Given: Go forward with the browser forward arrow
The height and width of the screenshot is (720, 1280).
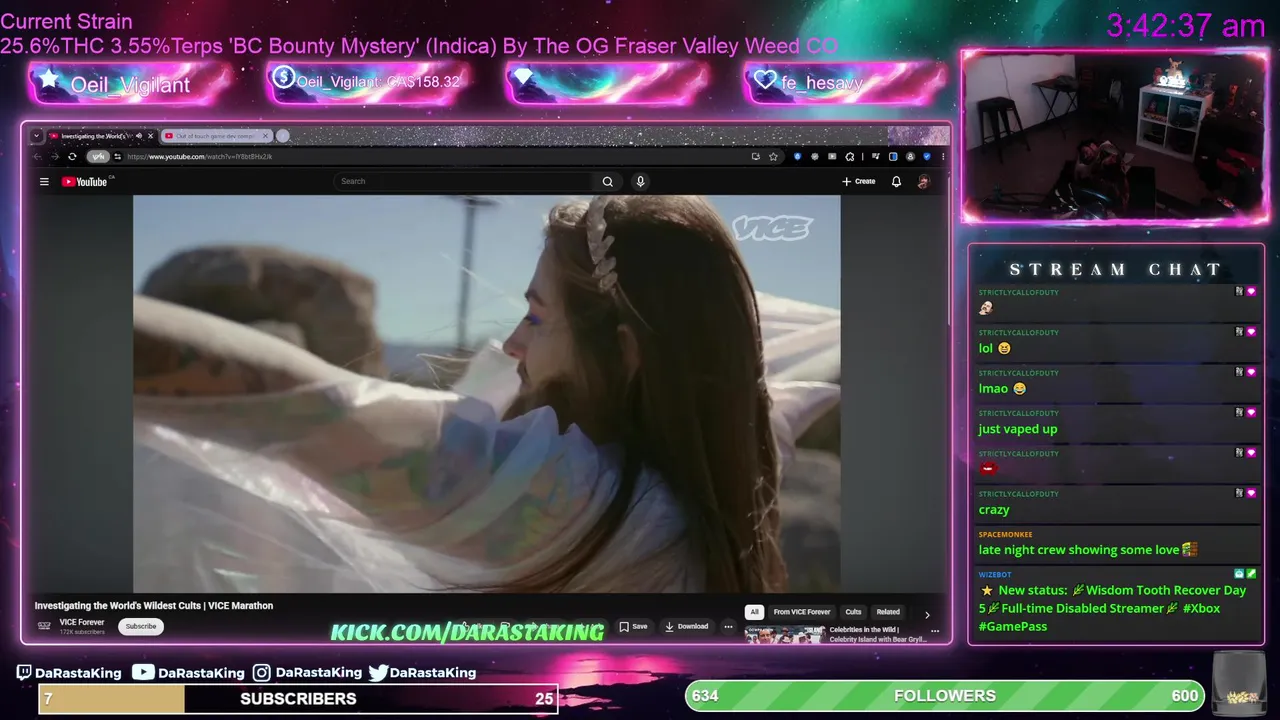Looking at the screenshot, I should (x=54, y=156).
